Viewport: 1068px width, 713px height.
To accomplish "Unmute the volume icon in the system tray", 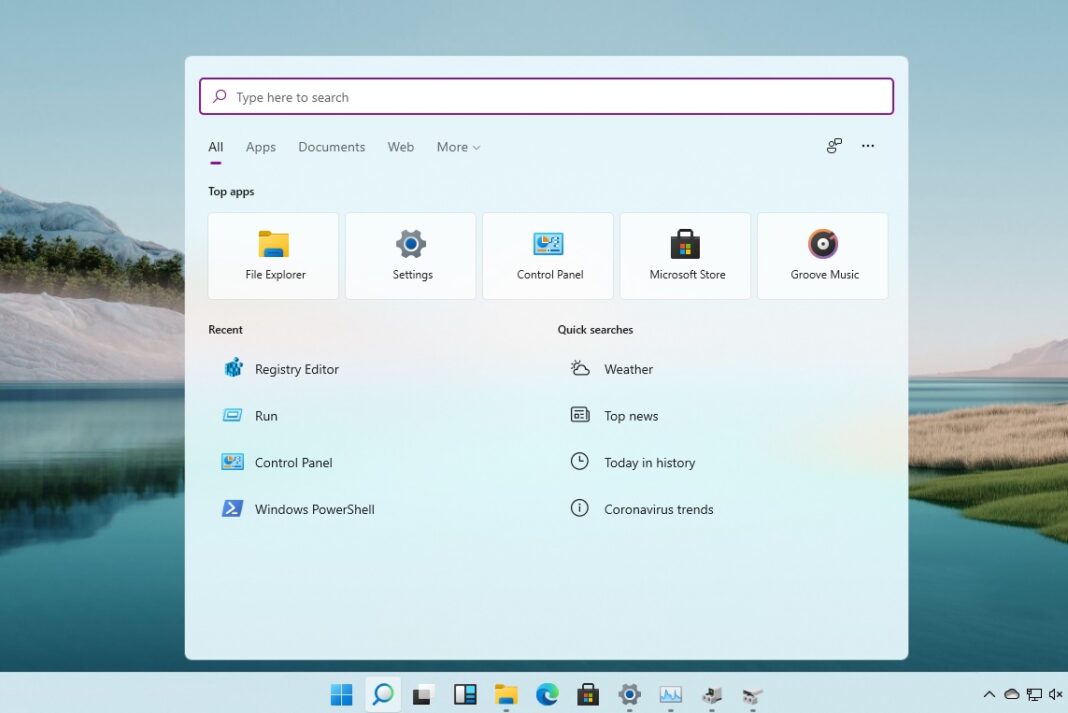I will pyautogui.click(x=1056, y=694).
